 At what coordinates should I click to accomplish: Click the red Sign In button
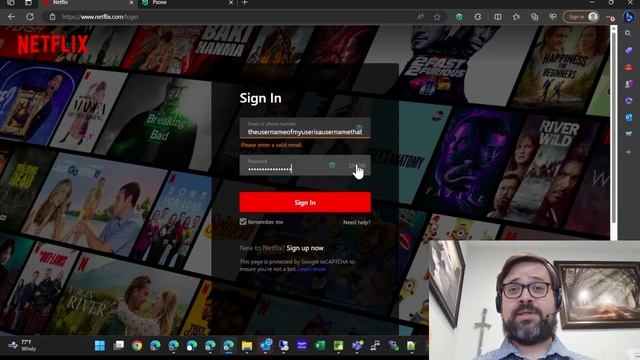point(305,202)
